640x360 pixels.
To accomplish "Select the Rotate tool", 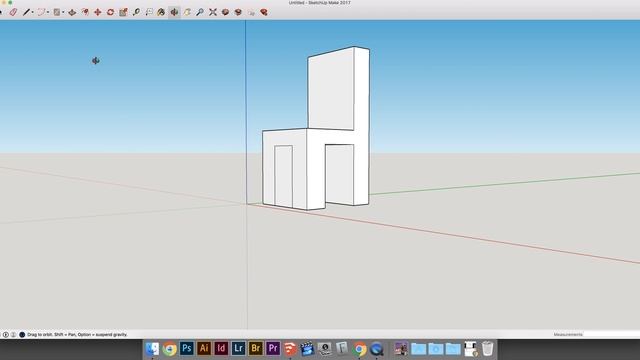I will (110, 12).
